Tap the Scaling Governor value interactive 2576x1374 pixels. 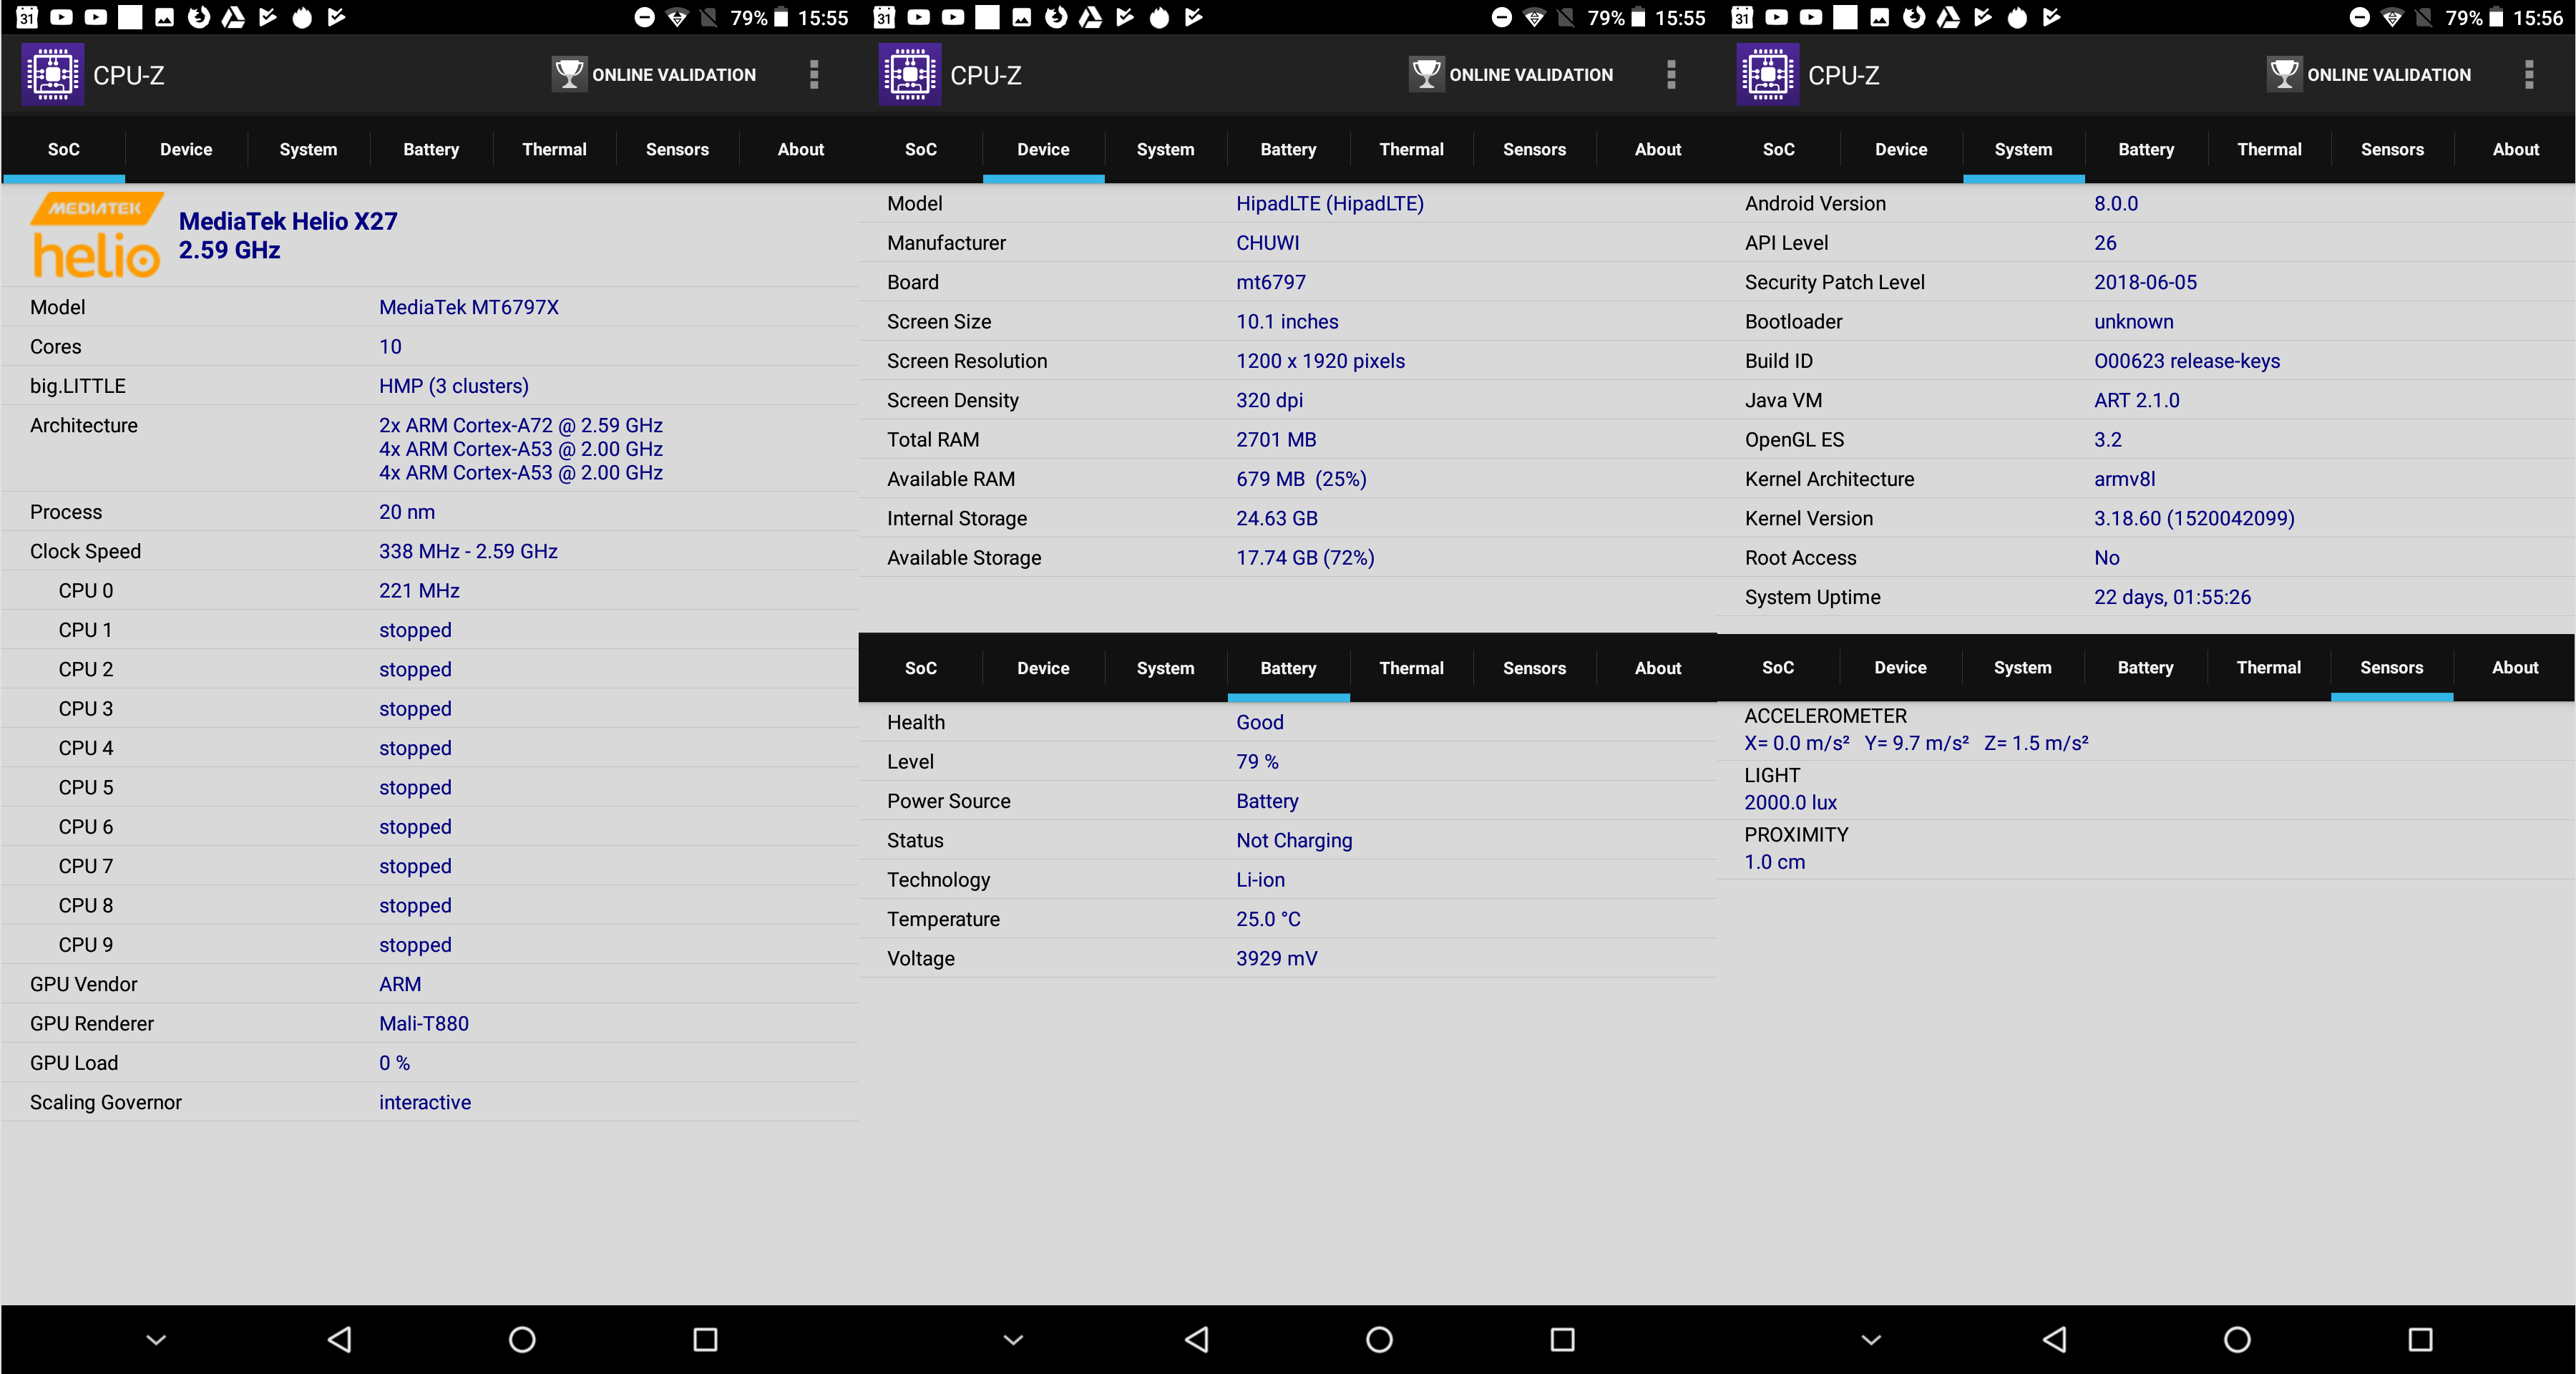pyautogui.click(x=424, y=1102)
